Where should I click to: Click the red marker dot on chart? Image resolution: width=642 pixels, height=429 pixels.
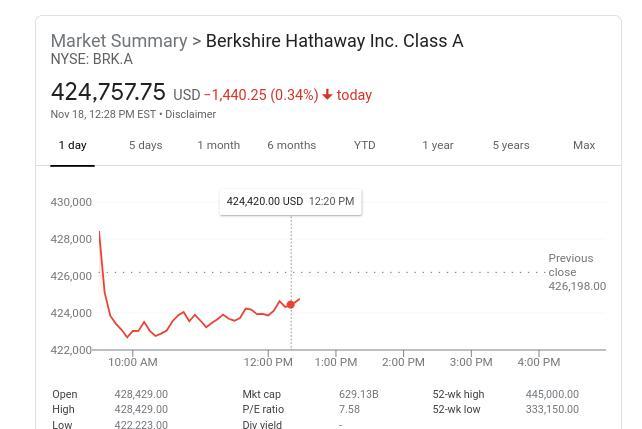(x=291, y=304)
